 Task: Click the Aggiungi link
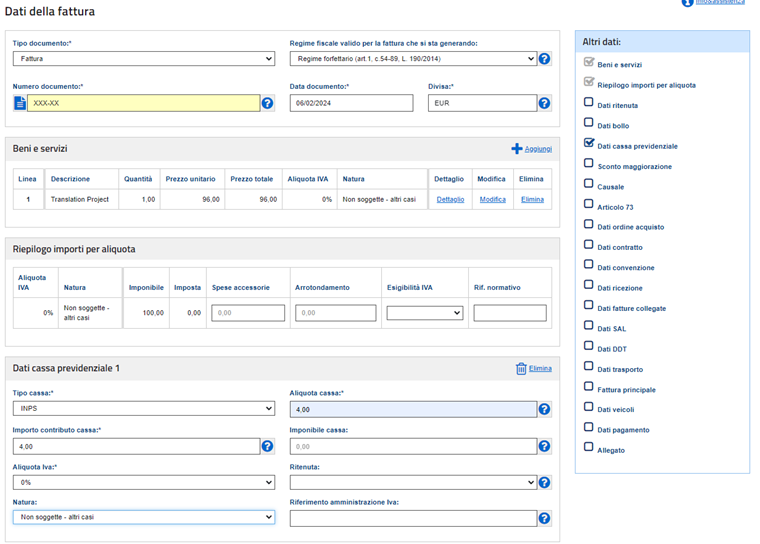point(538,149)
